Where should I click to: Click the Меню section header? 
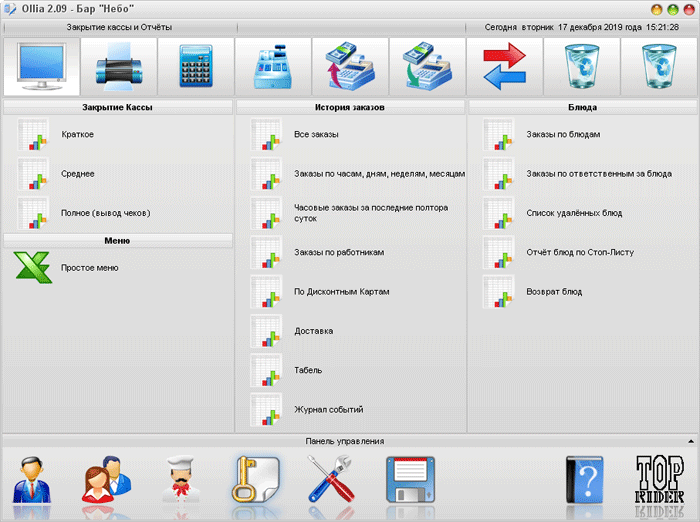117,241
